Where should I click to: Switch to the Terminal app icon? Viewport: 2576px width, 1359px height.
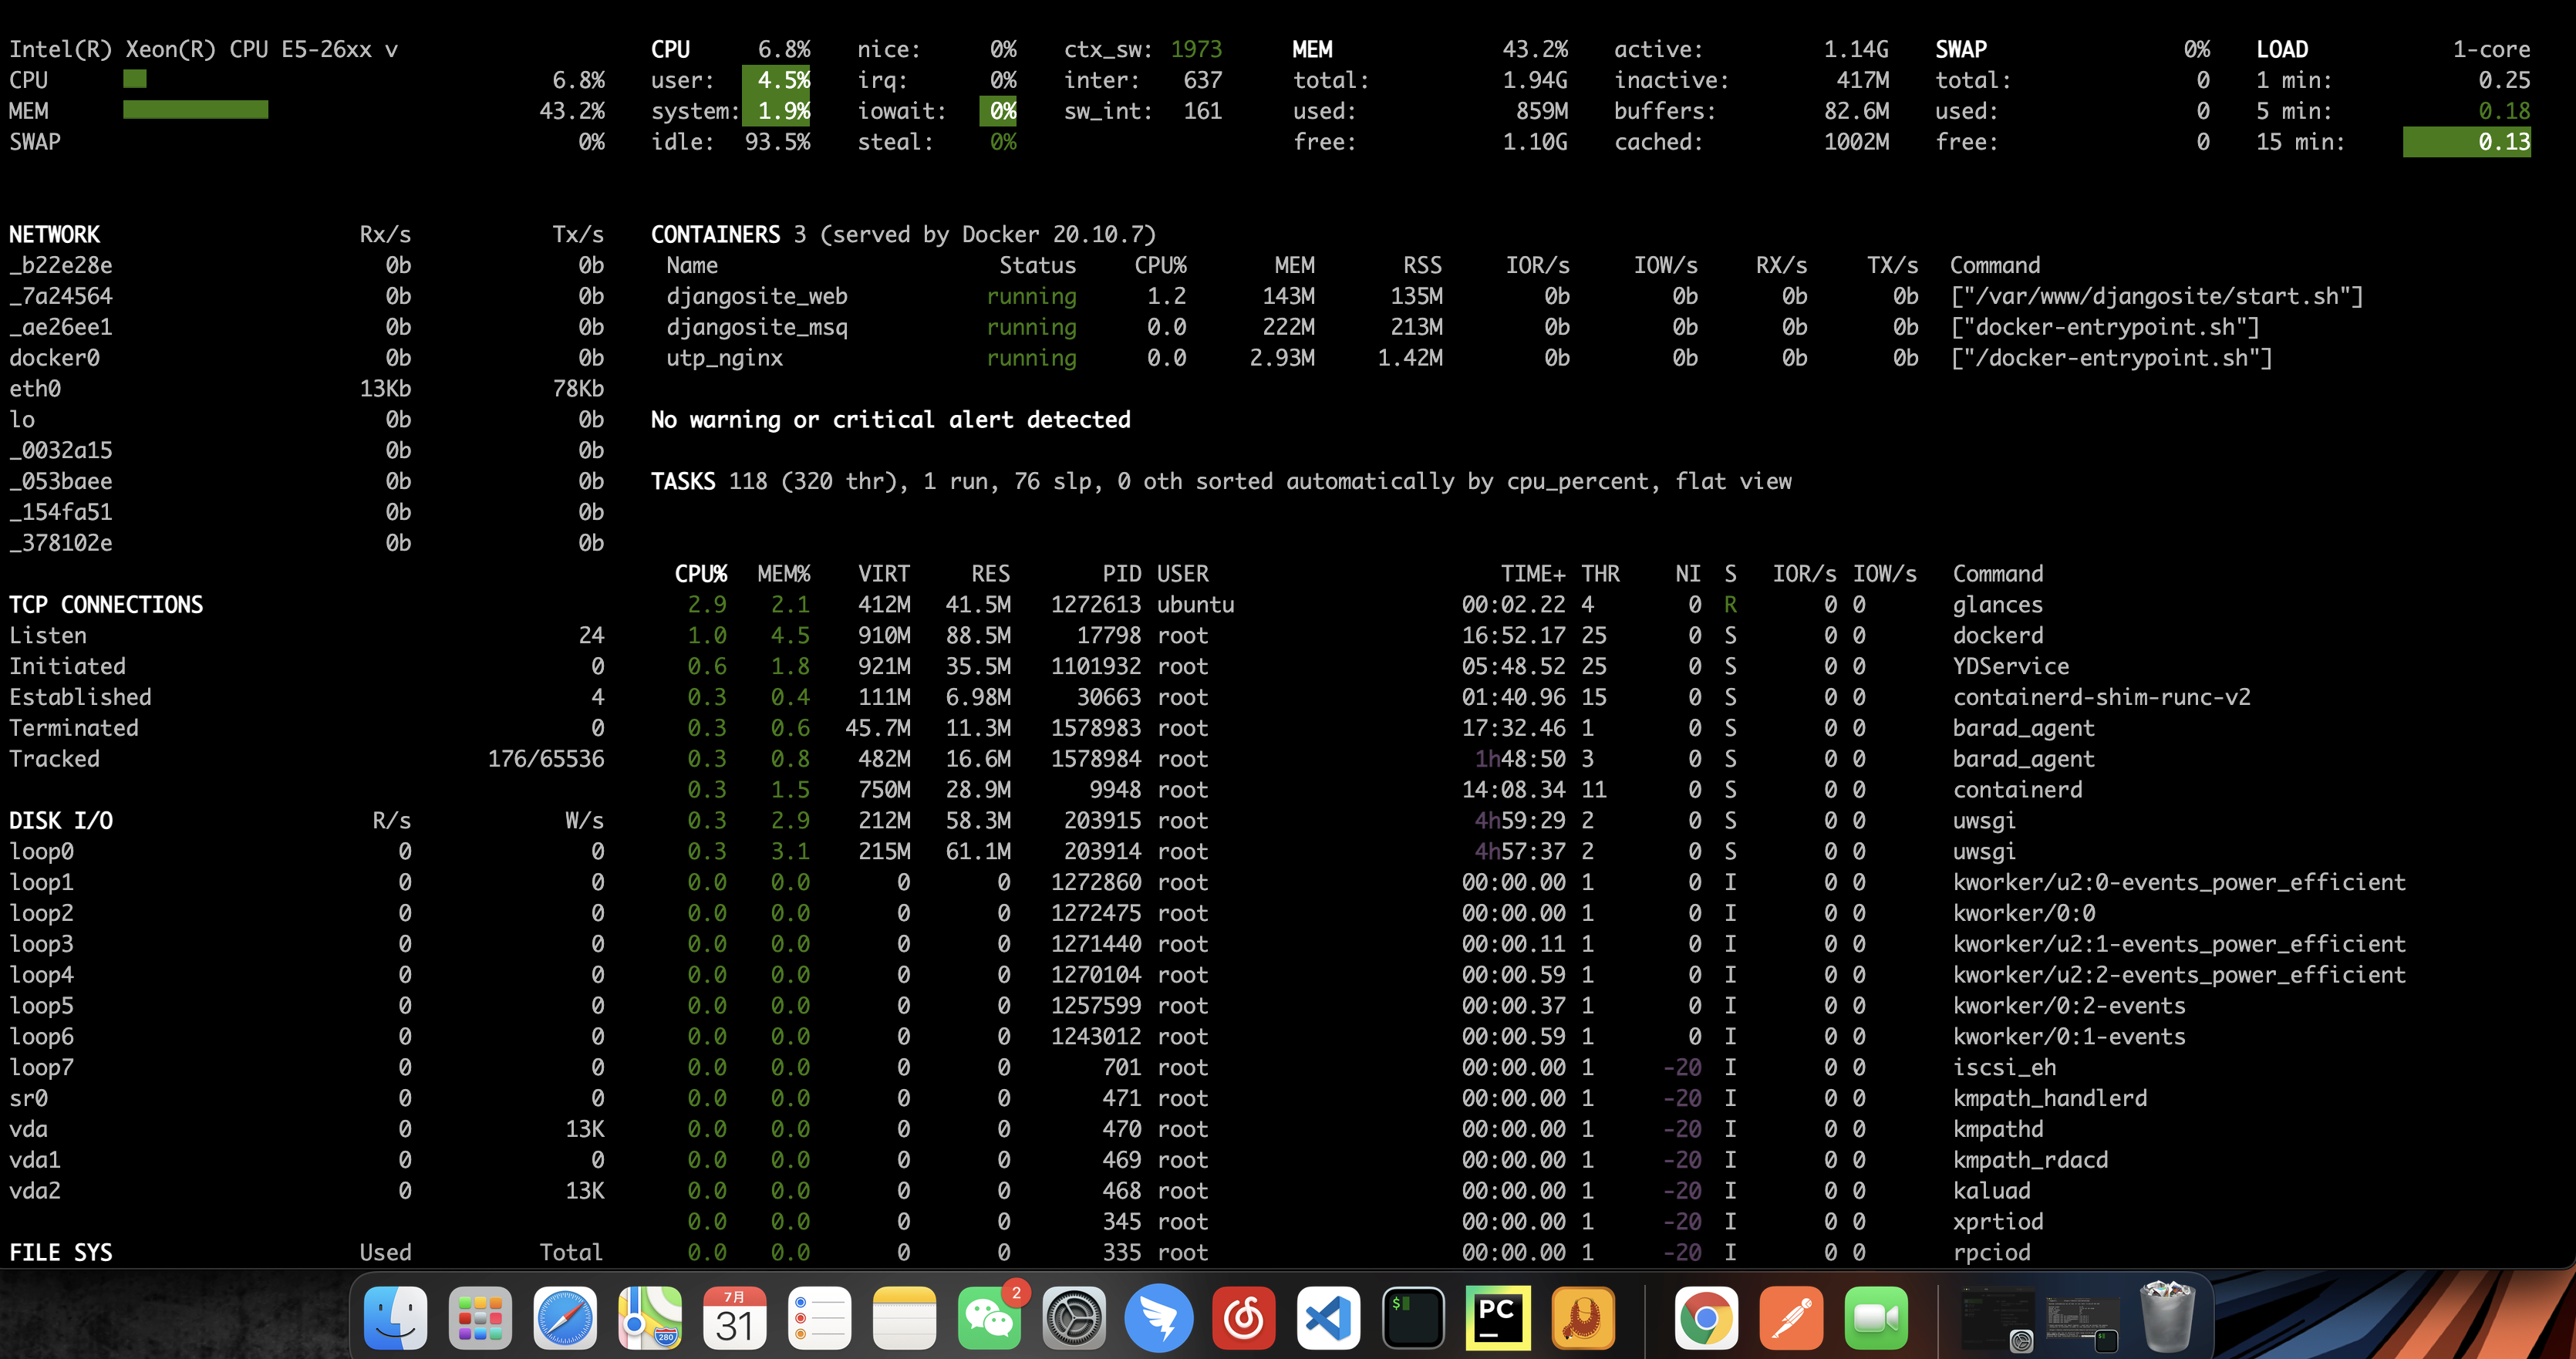1413,1318
